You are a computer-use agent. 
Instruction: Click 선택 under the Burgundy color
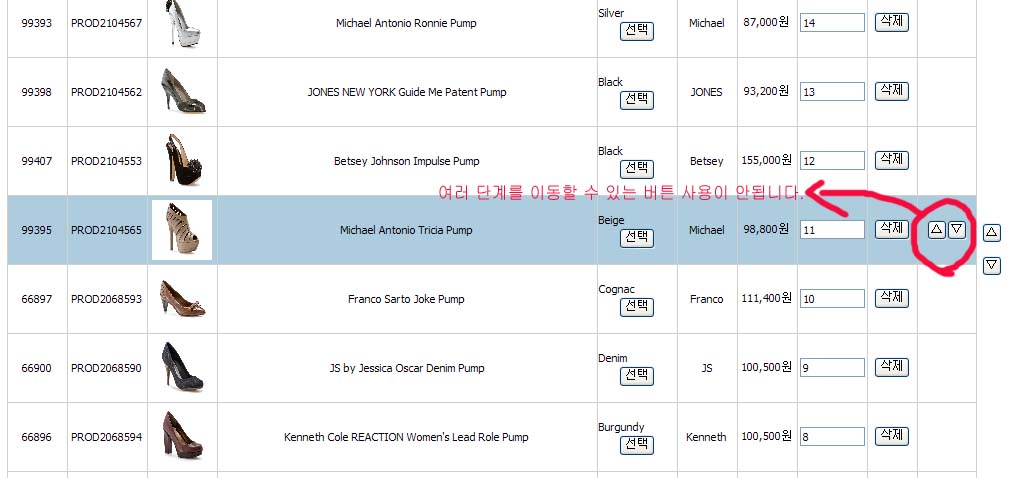click(637, 444)
